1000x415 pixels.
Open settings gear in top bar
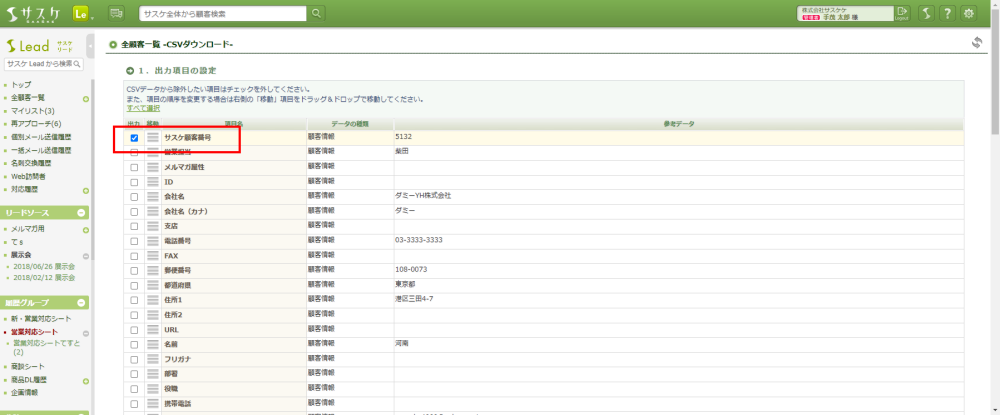[968, 13]
